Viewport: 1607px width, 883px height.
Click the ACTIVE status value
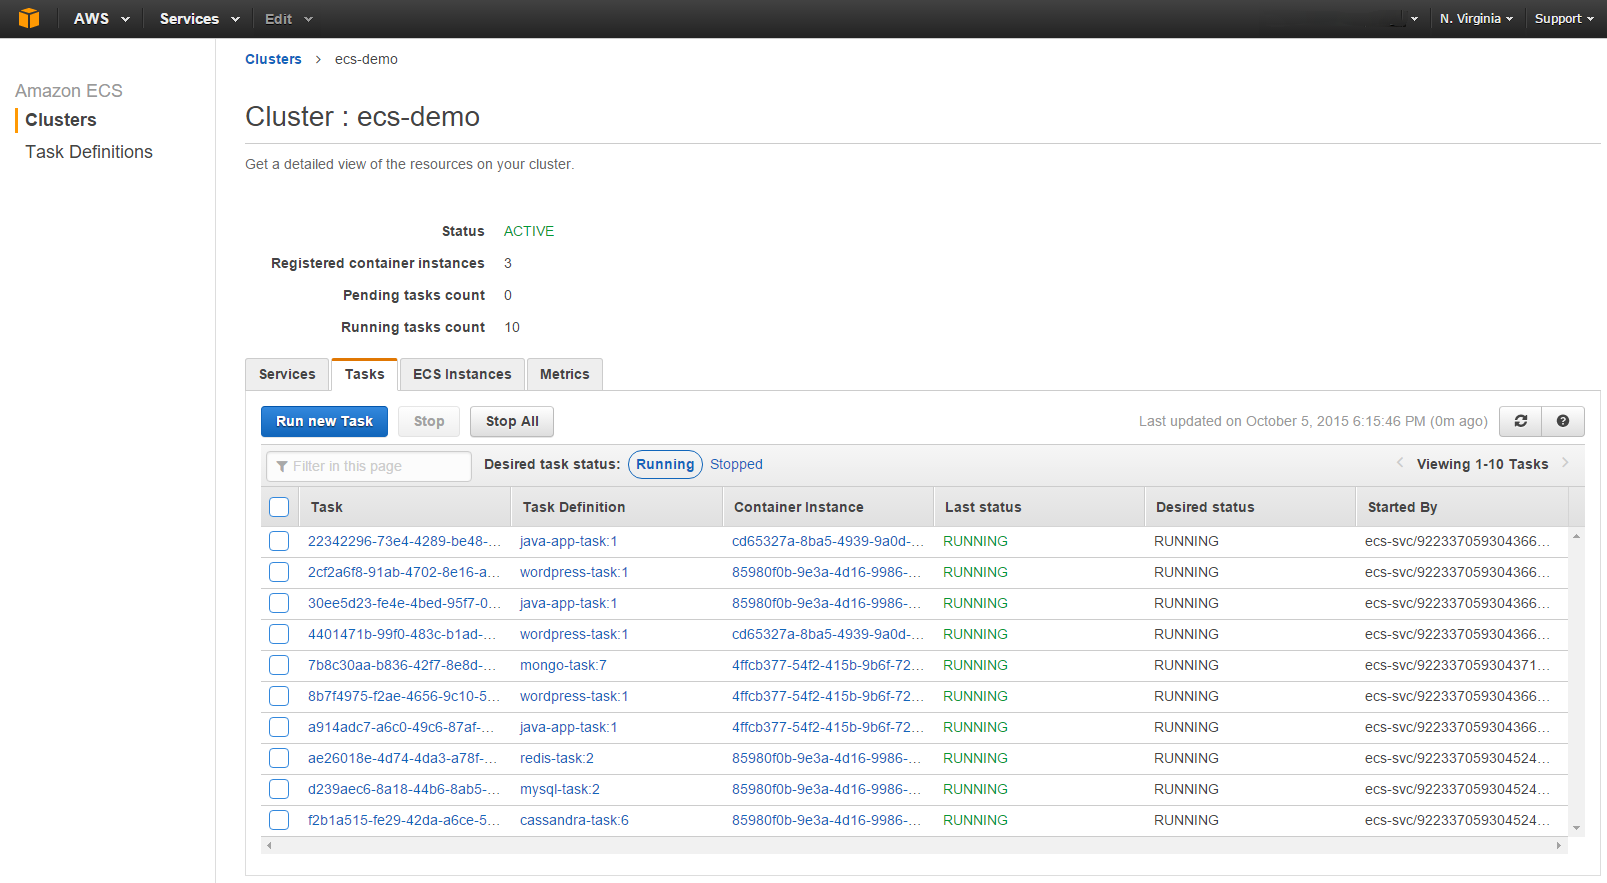(x=529, y=231)
